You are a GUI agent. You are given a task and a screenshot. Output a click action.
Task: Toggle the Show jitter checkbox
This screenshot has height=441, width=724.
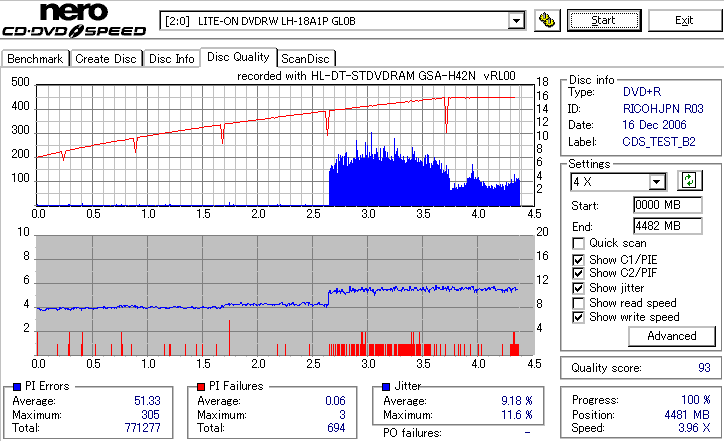coord(578,288)
